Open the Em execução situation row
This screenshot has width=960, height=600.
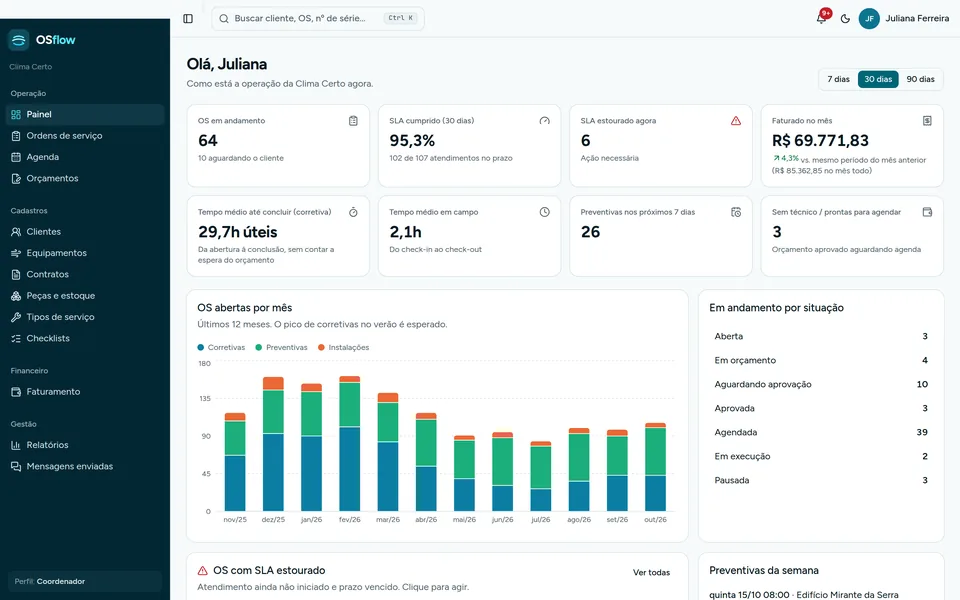(x=821, y=456)
